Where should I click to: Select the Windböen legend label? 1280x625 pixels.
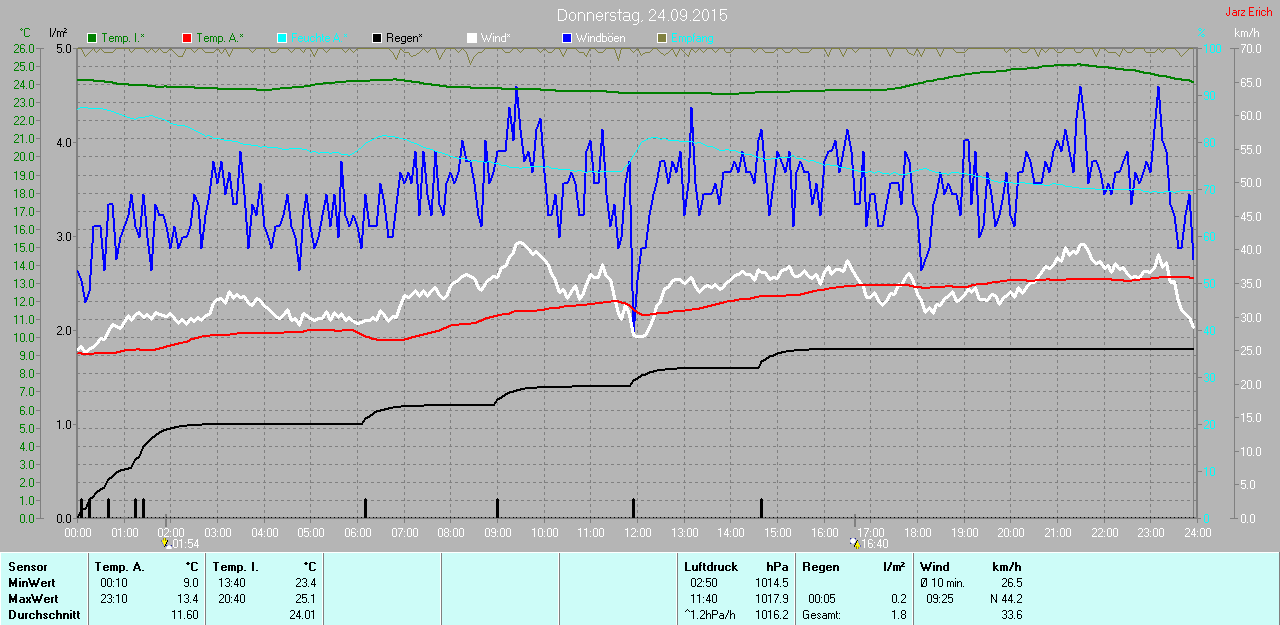point(601,38)
